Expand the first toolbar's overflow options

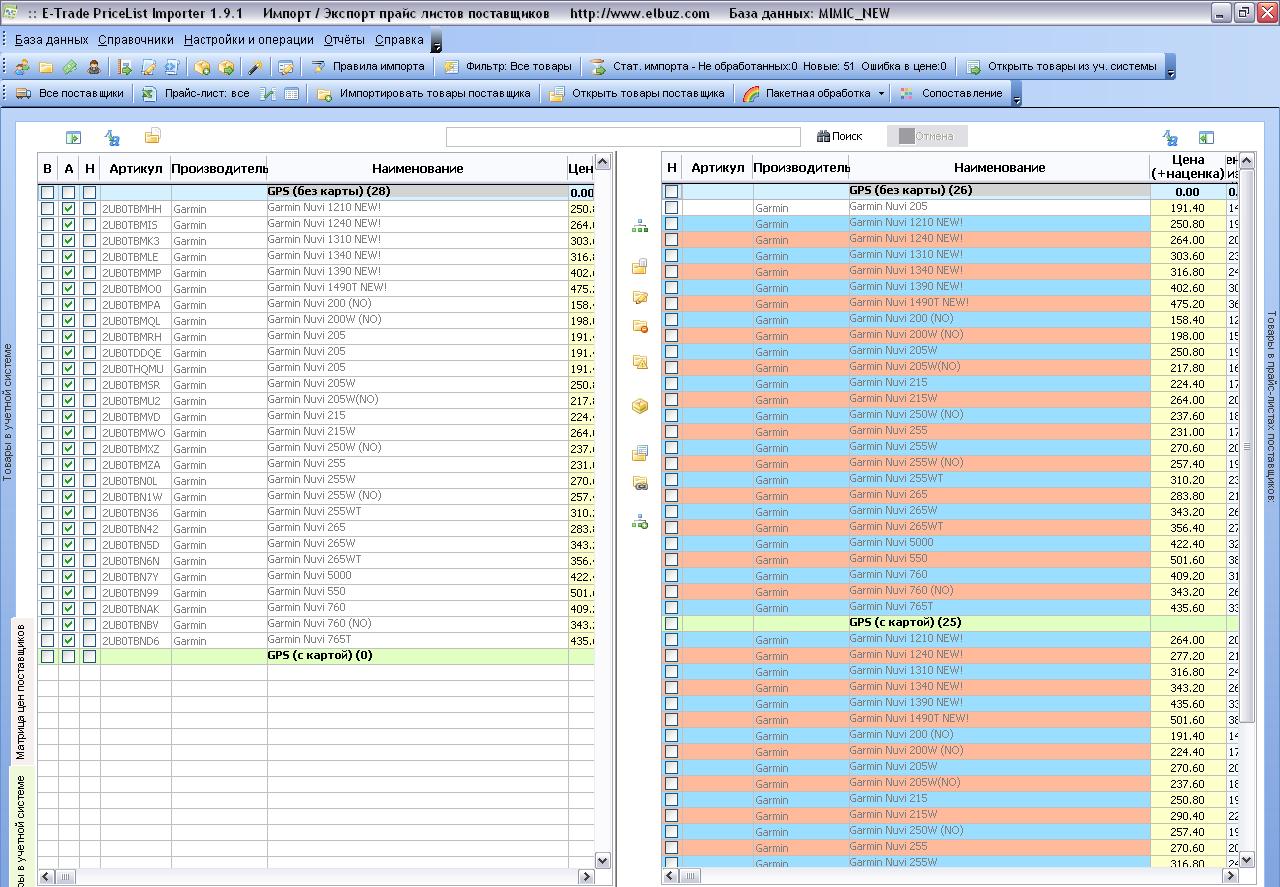point(1170,67)
